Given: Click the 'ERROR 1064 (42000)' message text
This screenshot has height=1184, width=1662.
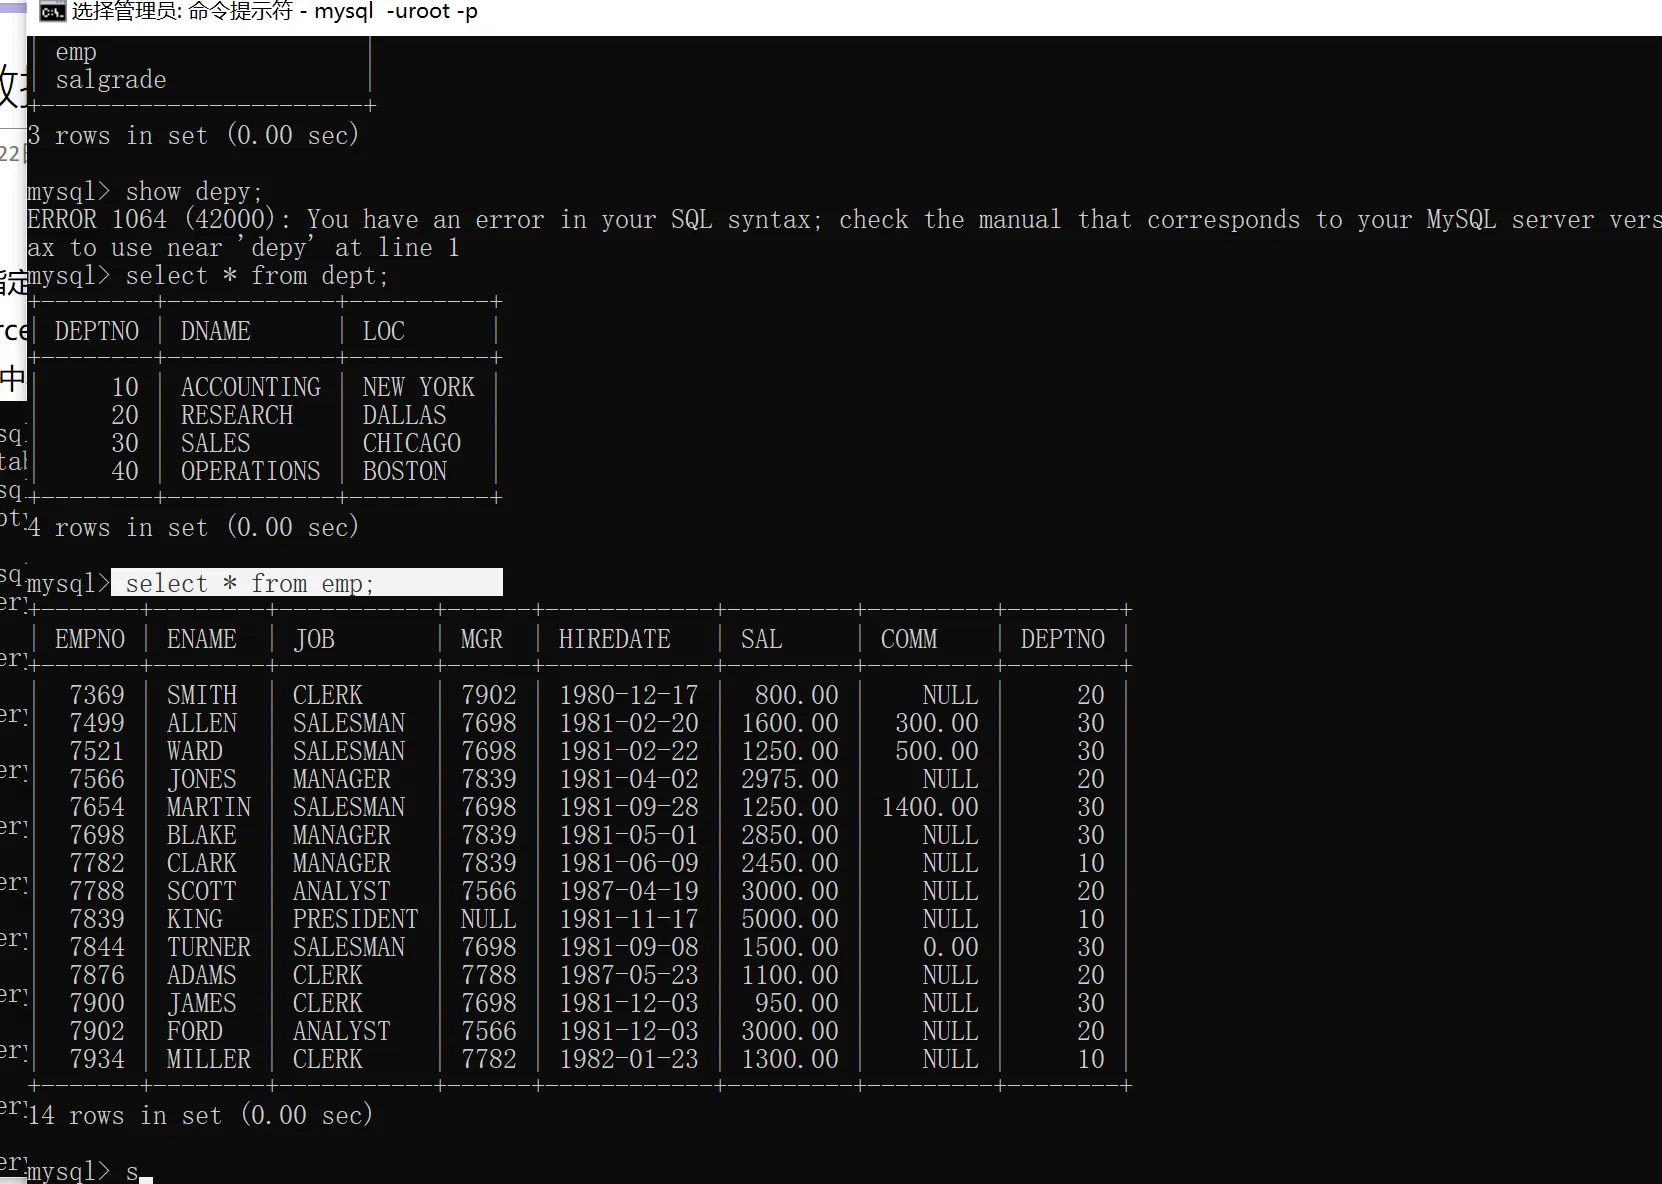Looking at the screenshot, I should 150,220.
